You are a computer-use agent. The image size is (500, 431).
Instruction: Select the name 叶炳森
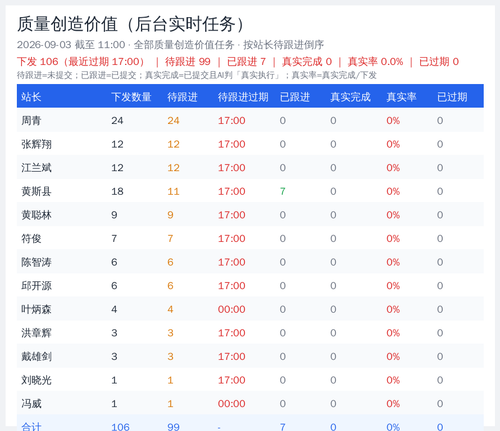click(36, 309)
